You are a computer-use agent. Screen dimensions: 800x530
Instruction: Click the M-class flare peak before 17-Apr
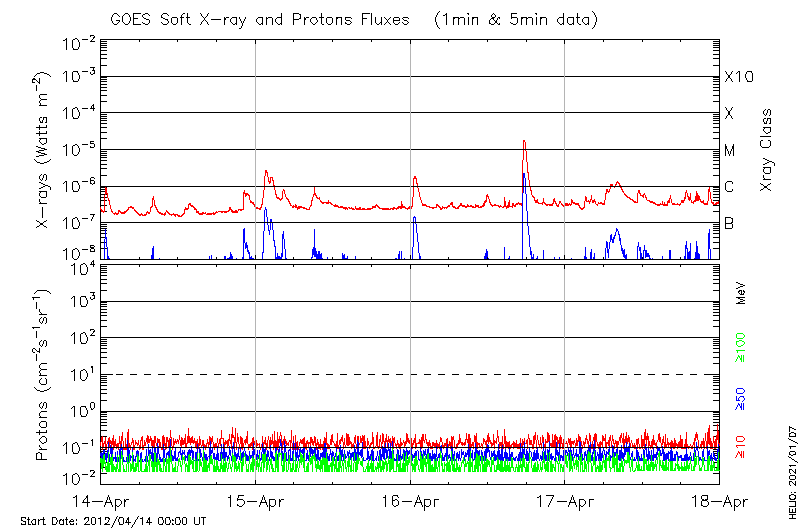pos(524,143)
